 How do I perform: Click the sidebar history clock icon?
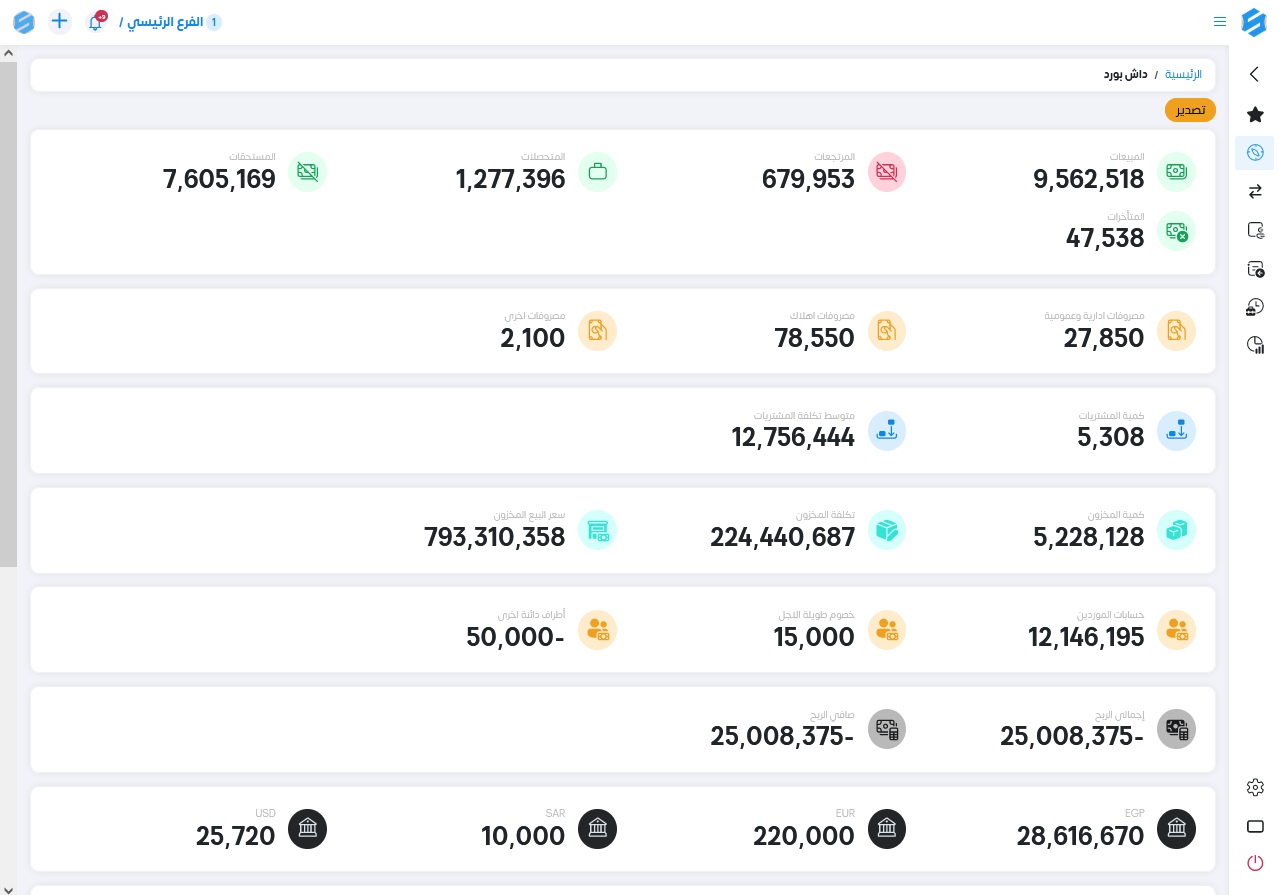click(1255, 307)
